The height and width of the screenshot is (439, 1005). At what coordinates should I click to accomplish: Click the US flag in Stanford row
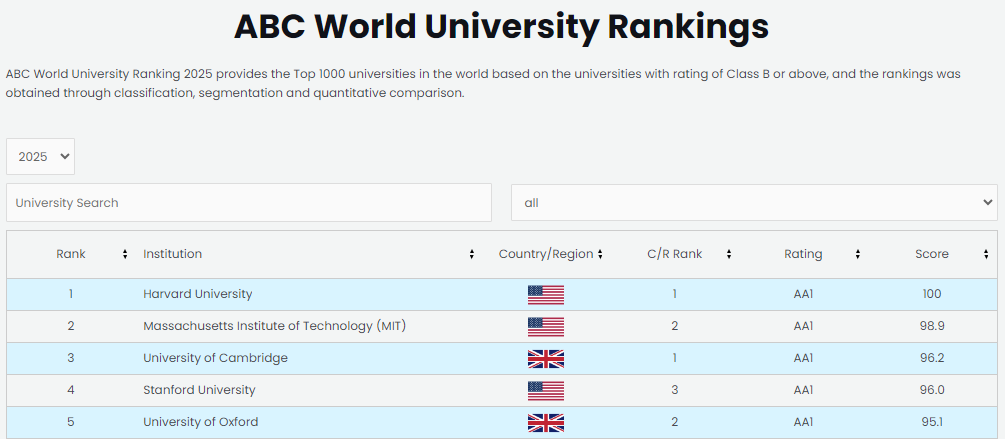[x=545, y=391]
